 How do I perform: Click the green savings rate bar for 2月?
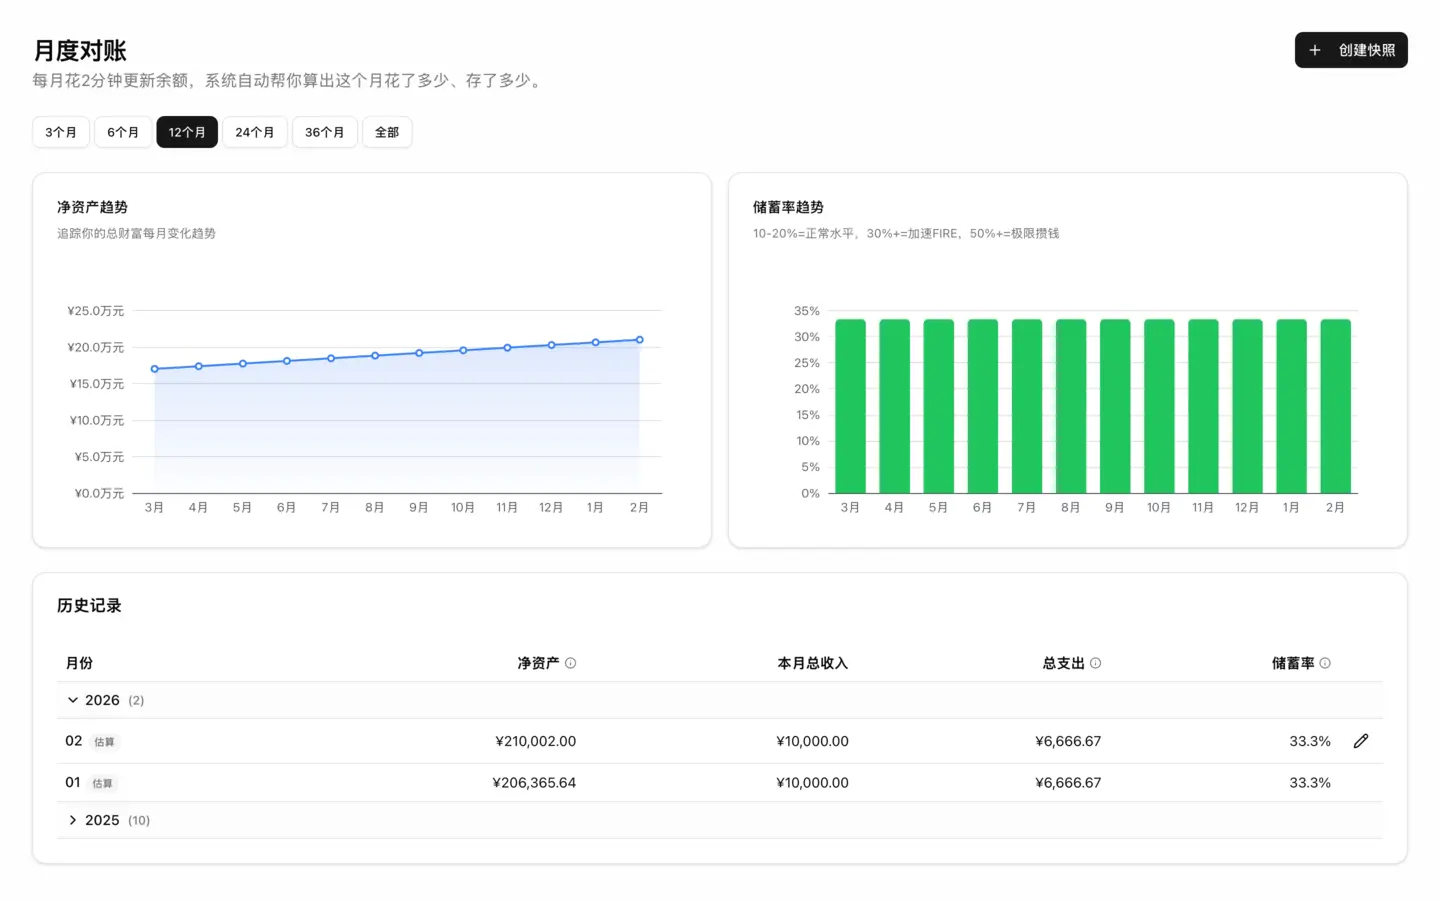[x=1335, y=406]
